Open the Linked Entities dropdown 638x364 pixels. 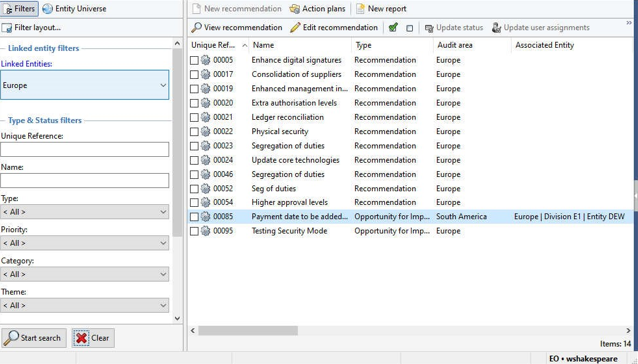click(x=85, y=85)
